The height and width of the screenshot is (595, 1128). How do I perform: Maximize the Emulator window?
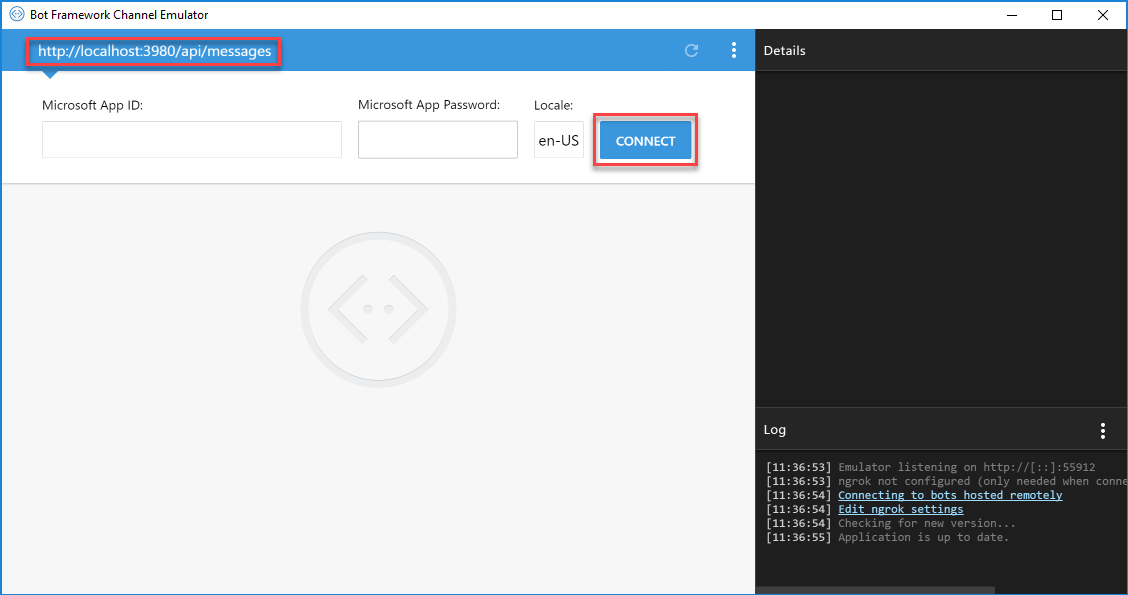click(x=1057, y=14)
